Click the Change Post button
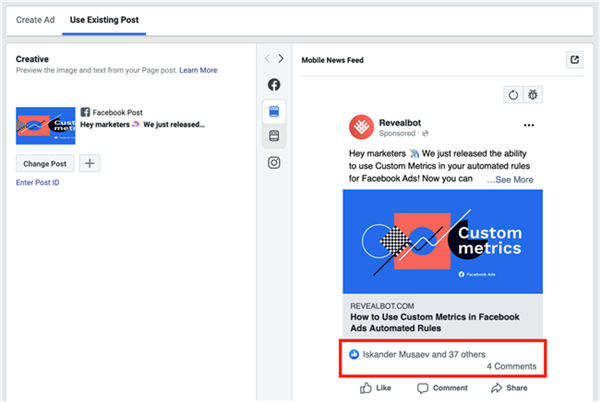 (44, 163)
